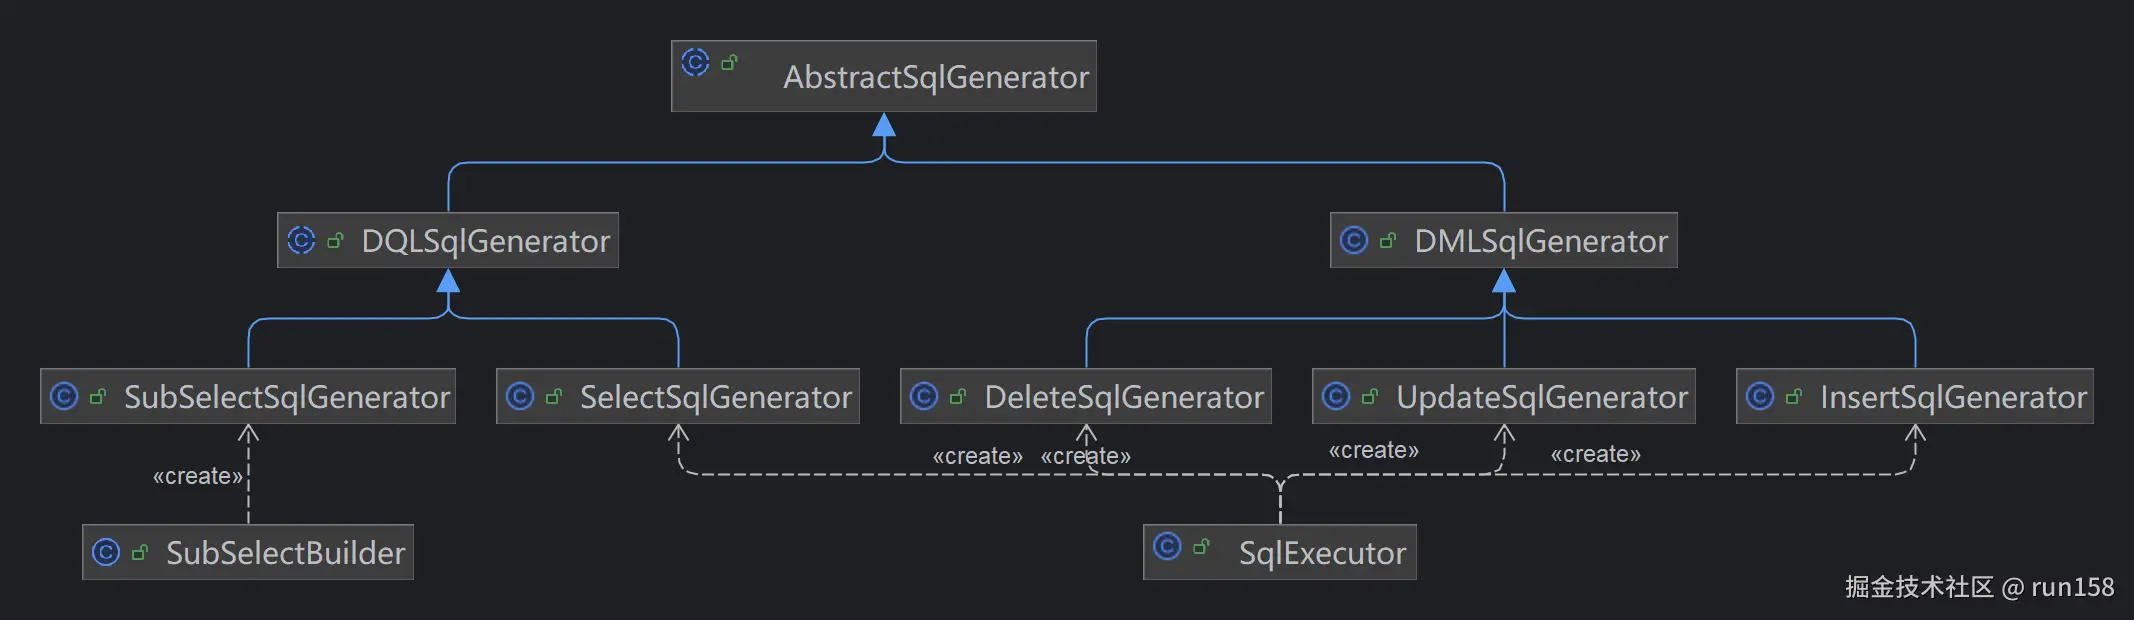Image resolution: width=2134 pixels, height=620 pixels.
Task: Click the DMLSqlGenerator class icon
Action: pos(1353,240)
